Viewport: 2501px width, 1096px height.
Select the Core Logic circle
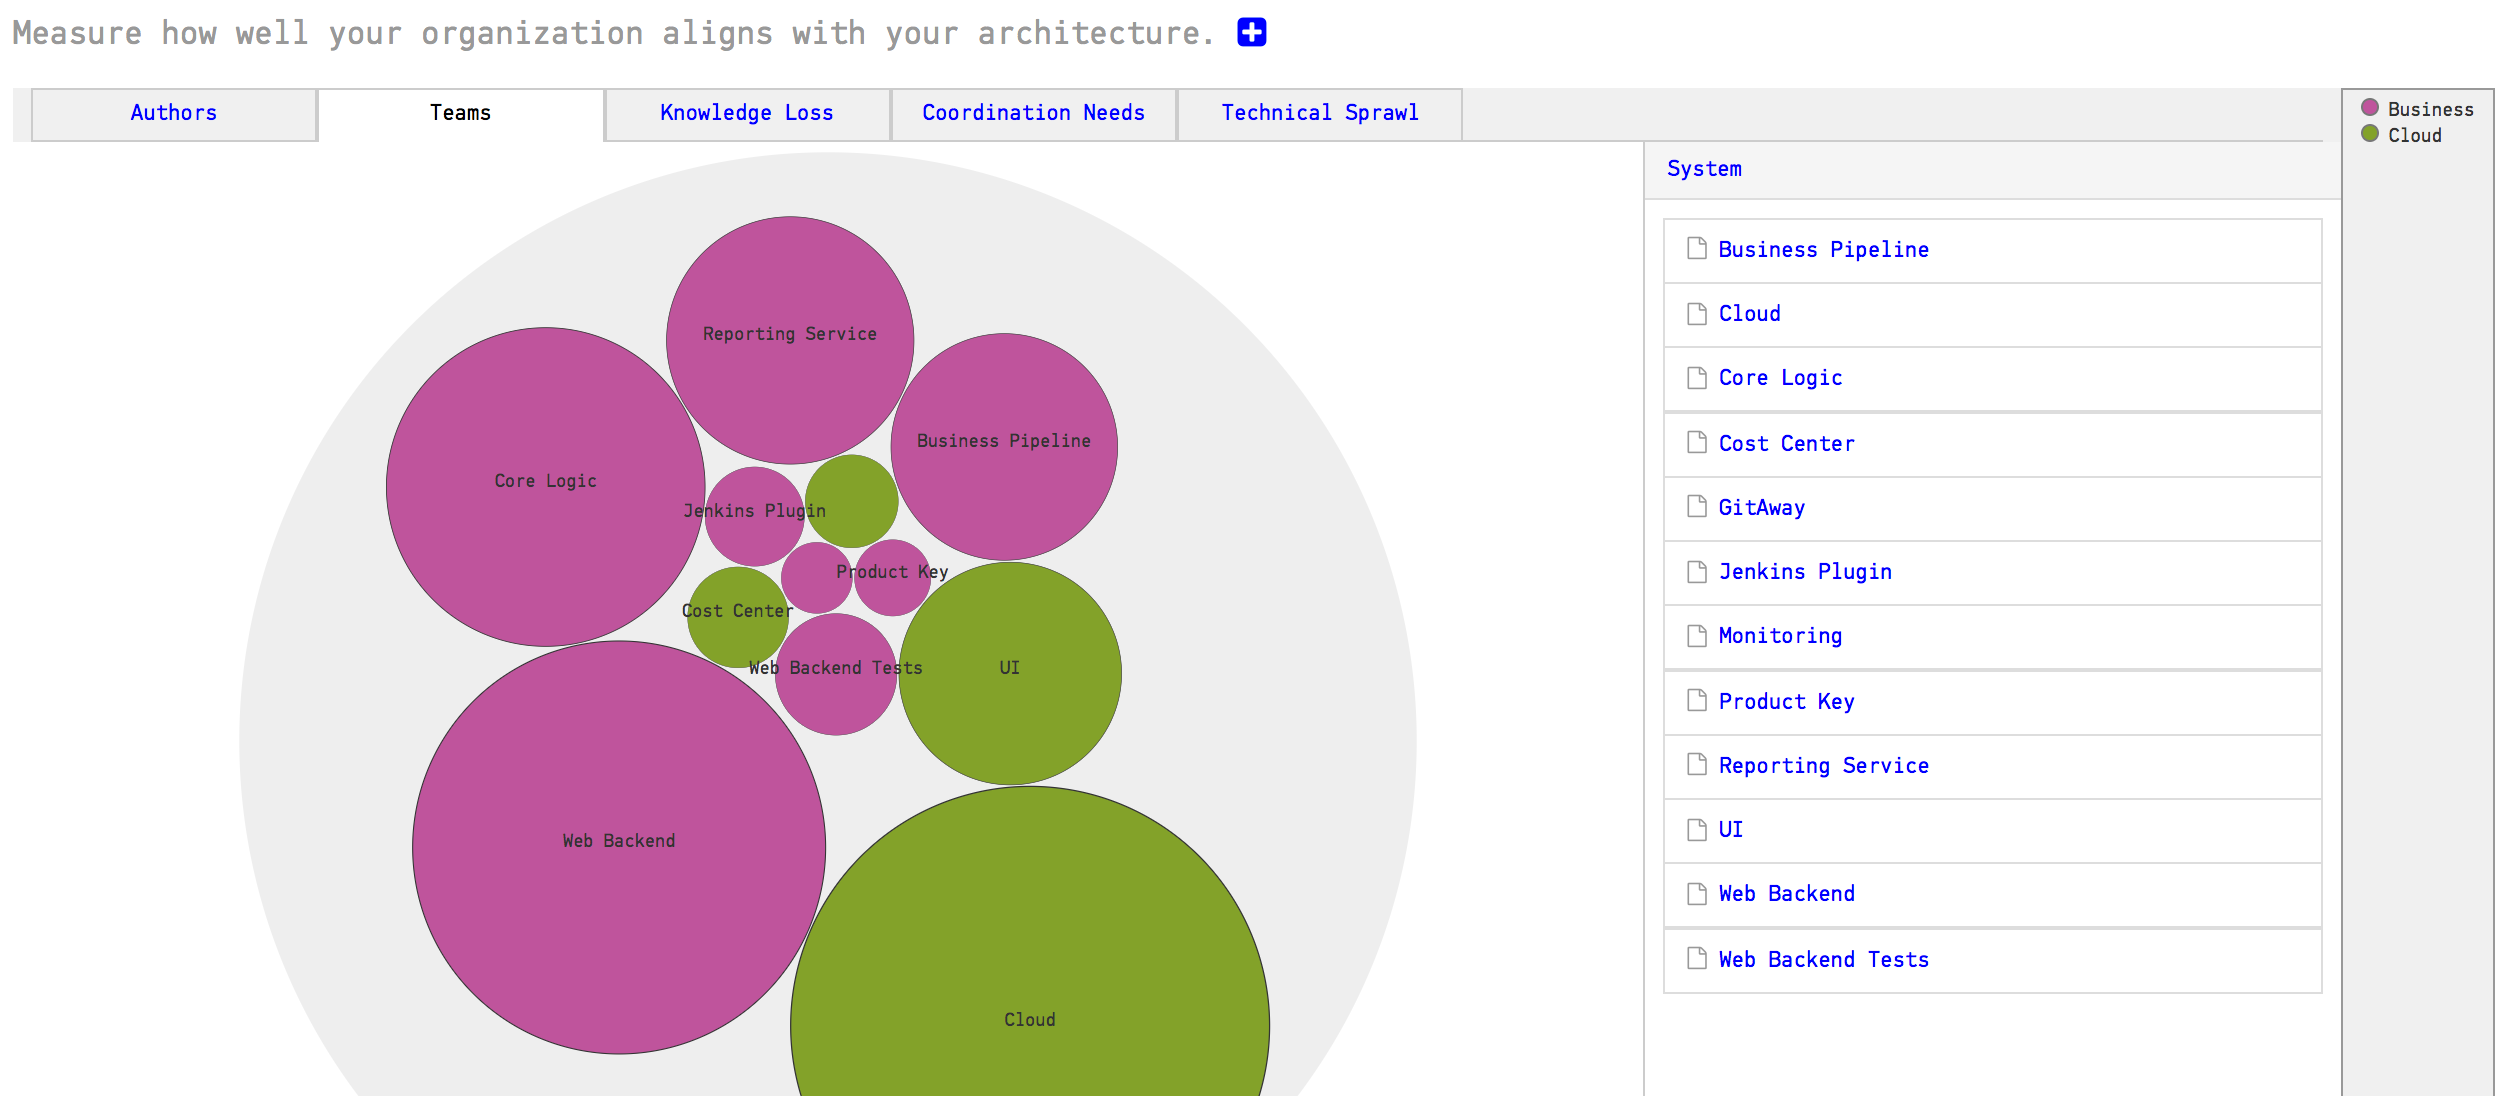tap(545, 487)
